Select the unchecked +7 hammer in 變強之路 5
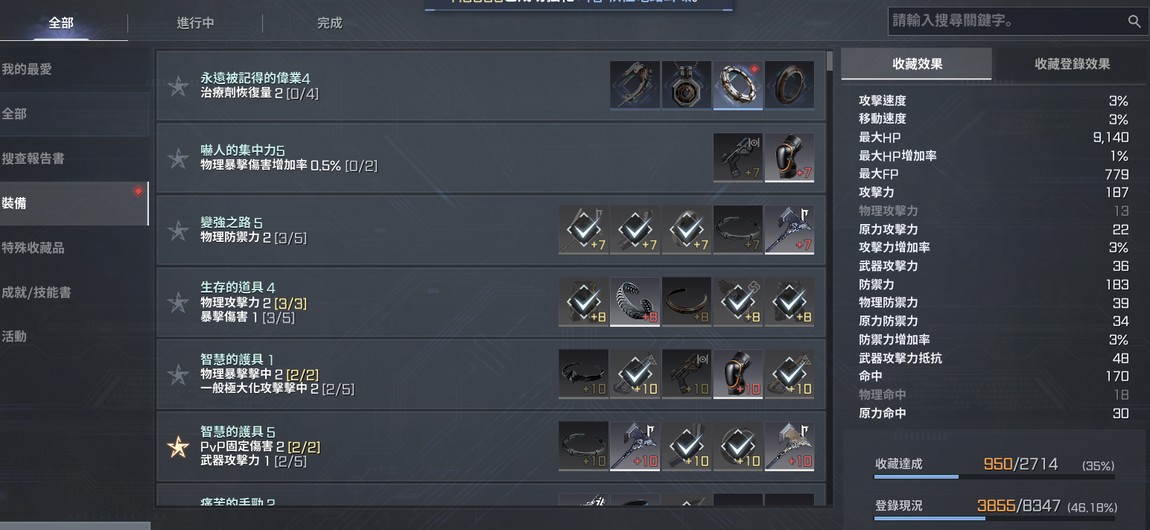Screen dimensions: 1150x530 point(789,229)
